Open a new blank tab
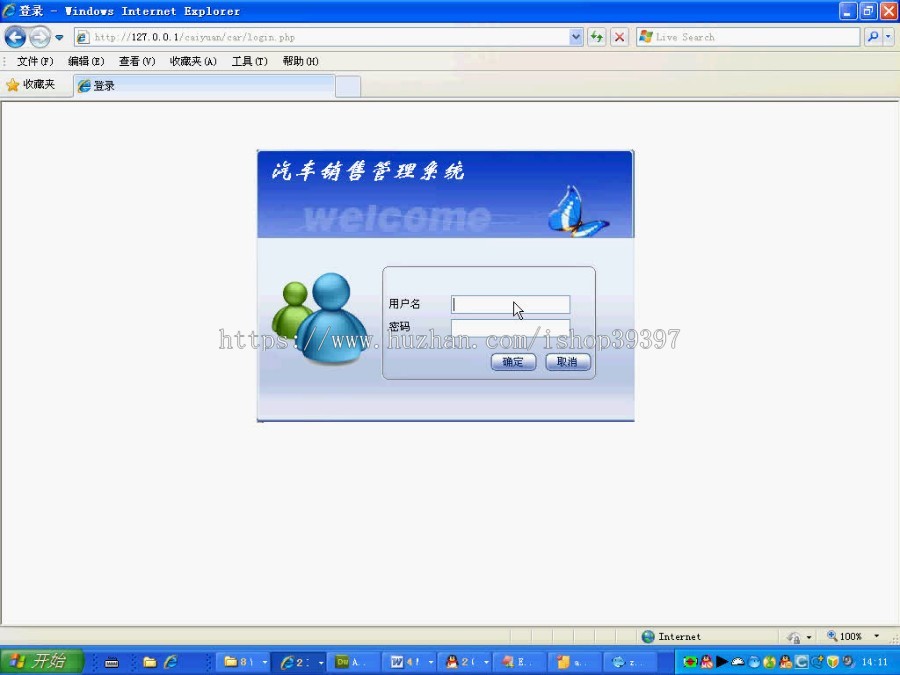 (348, 87)
